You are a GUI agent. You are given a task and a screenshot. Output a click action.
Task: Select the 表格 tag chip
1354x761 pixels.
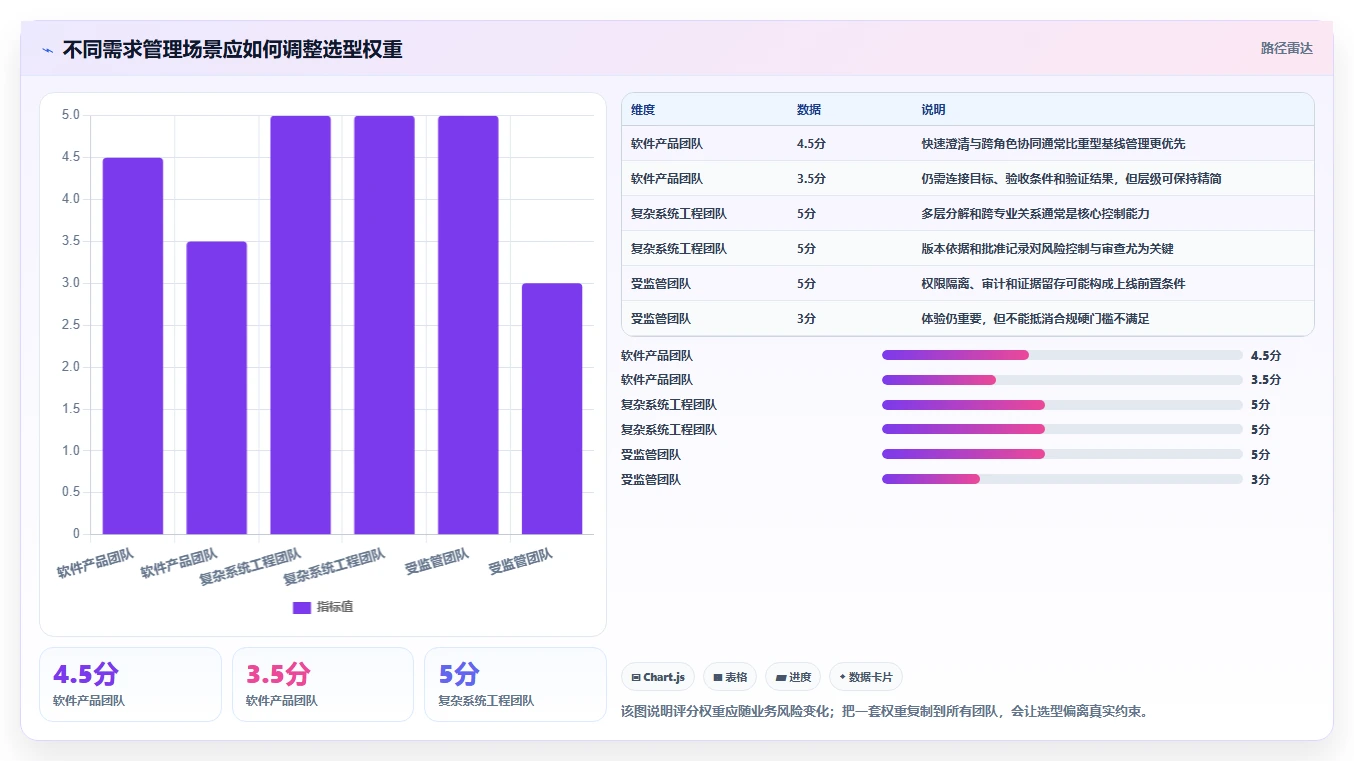coord(731,677)
